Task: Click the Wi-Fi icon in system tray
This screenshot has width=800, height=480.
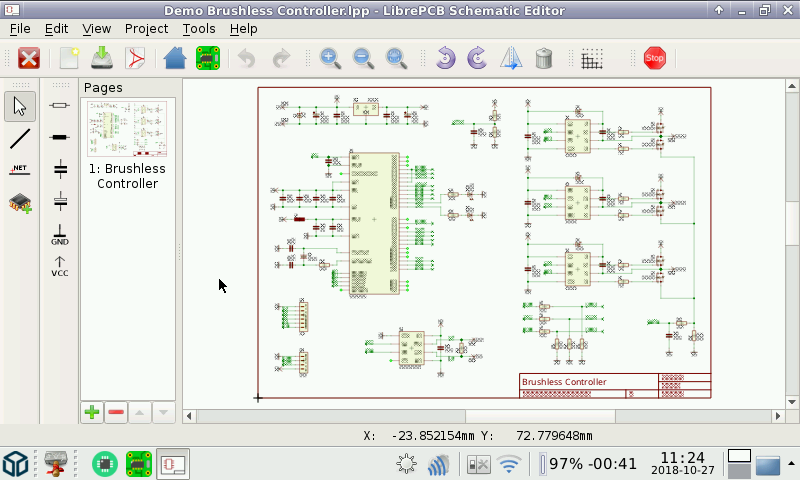Action: coord(510,464)
